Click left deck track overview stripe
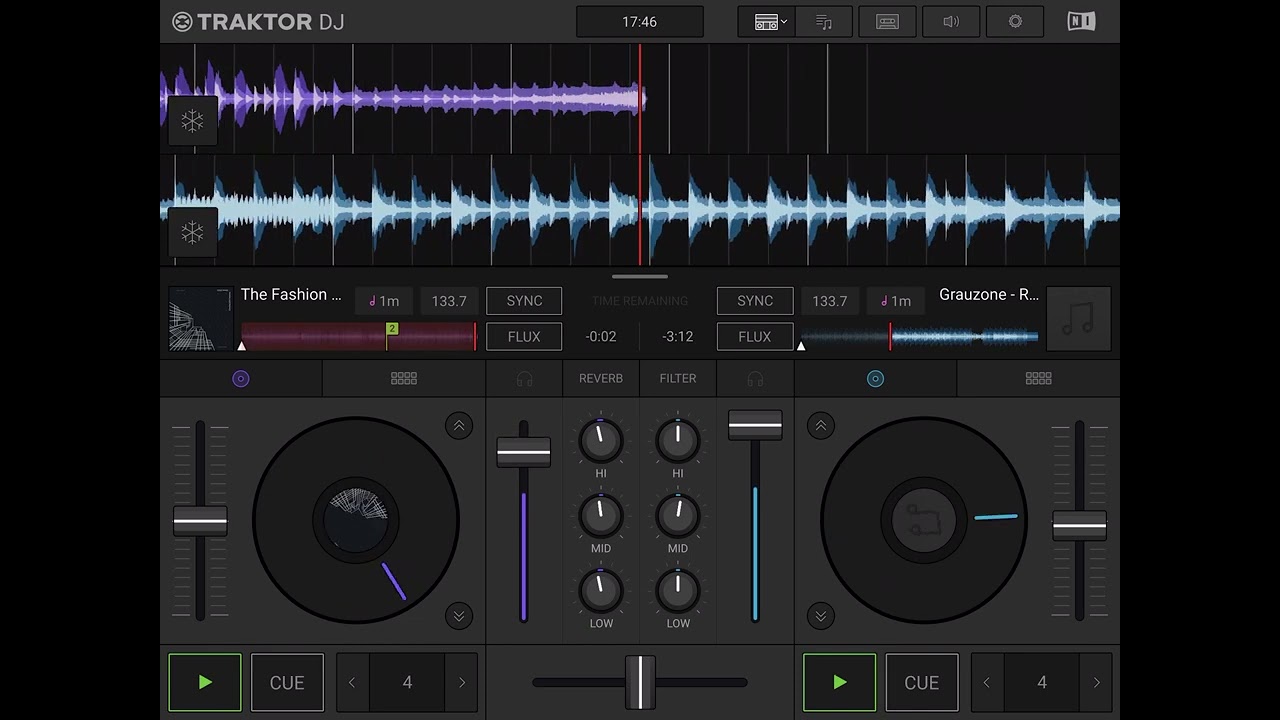This screenshot has width=1280, height=720. click(x=359, y=337)
